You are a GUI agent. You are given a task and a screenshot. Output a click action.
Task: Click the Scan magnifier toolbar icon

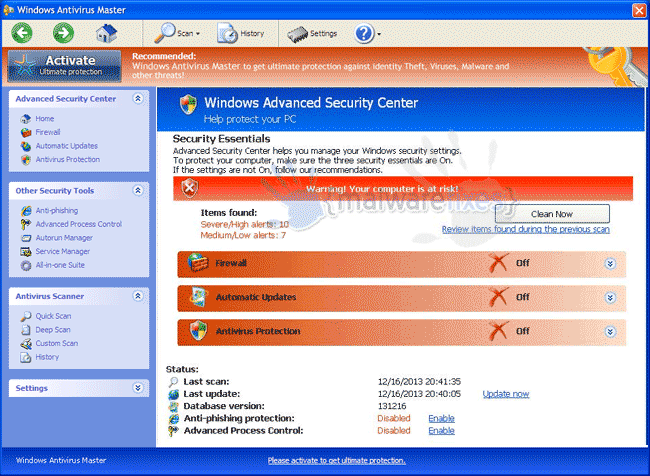[165, 33]
